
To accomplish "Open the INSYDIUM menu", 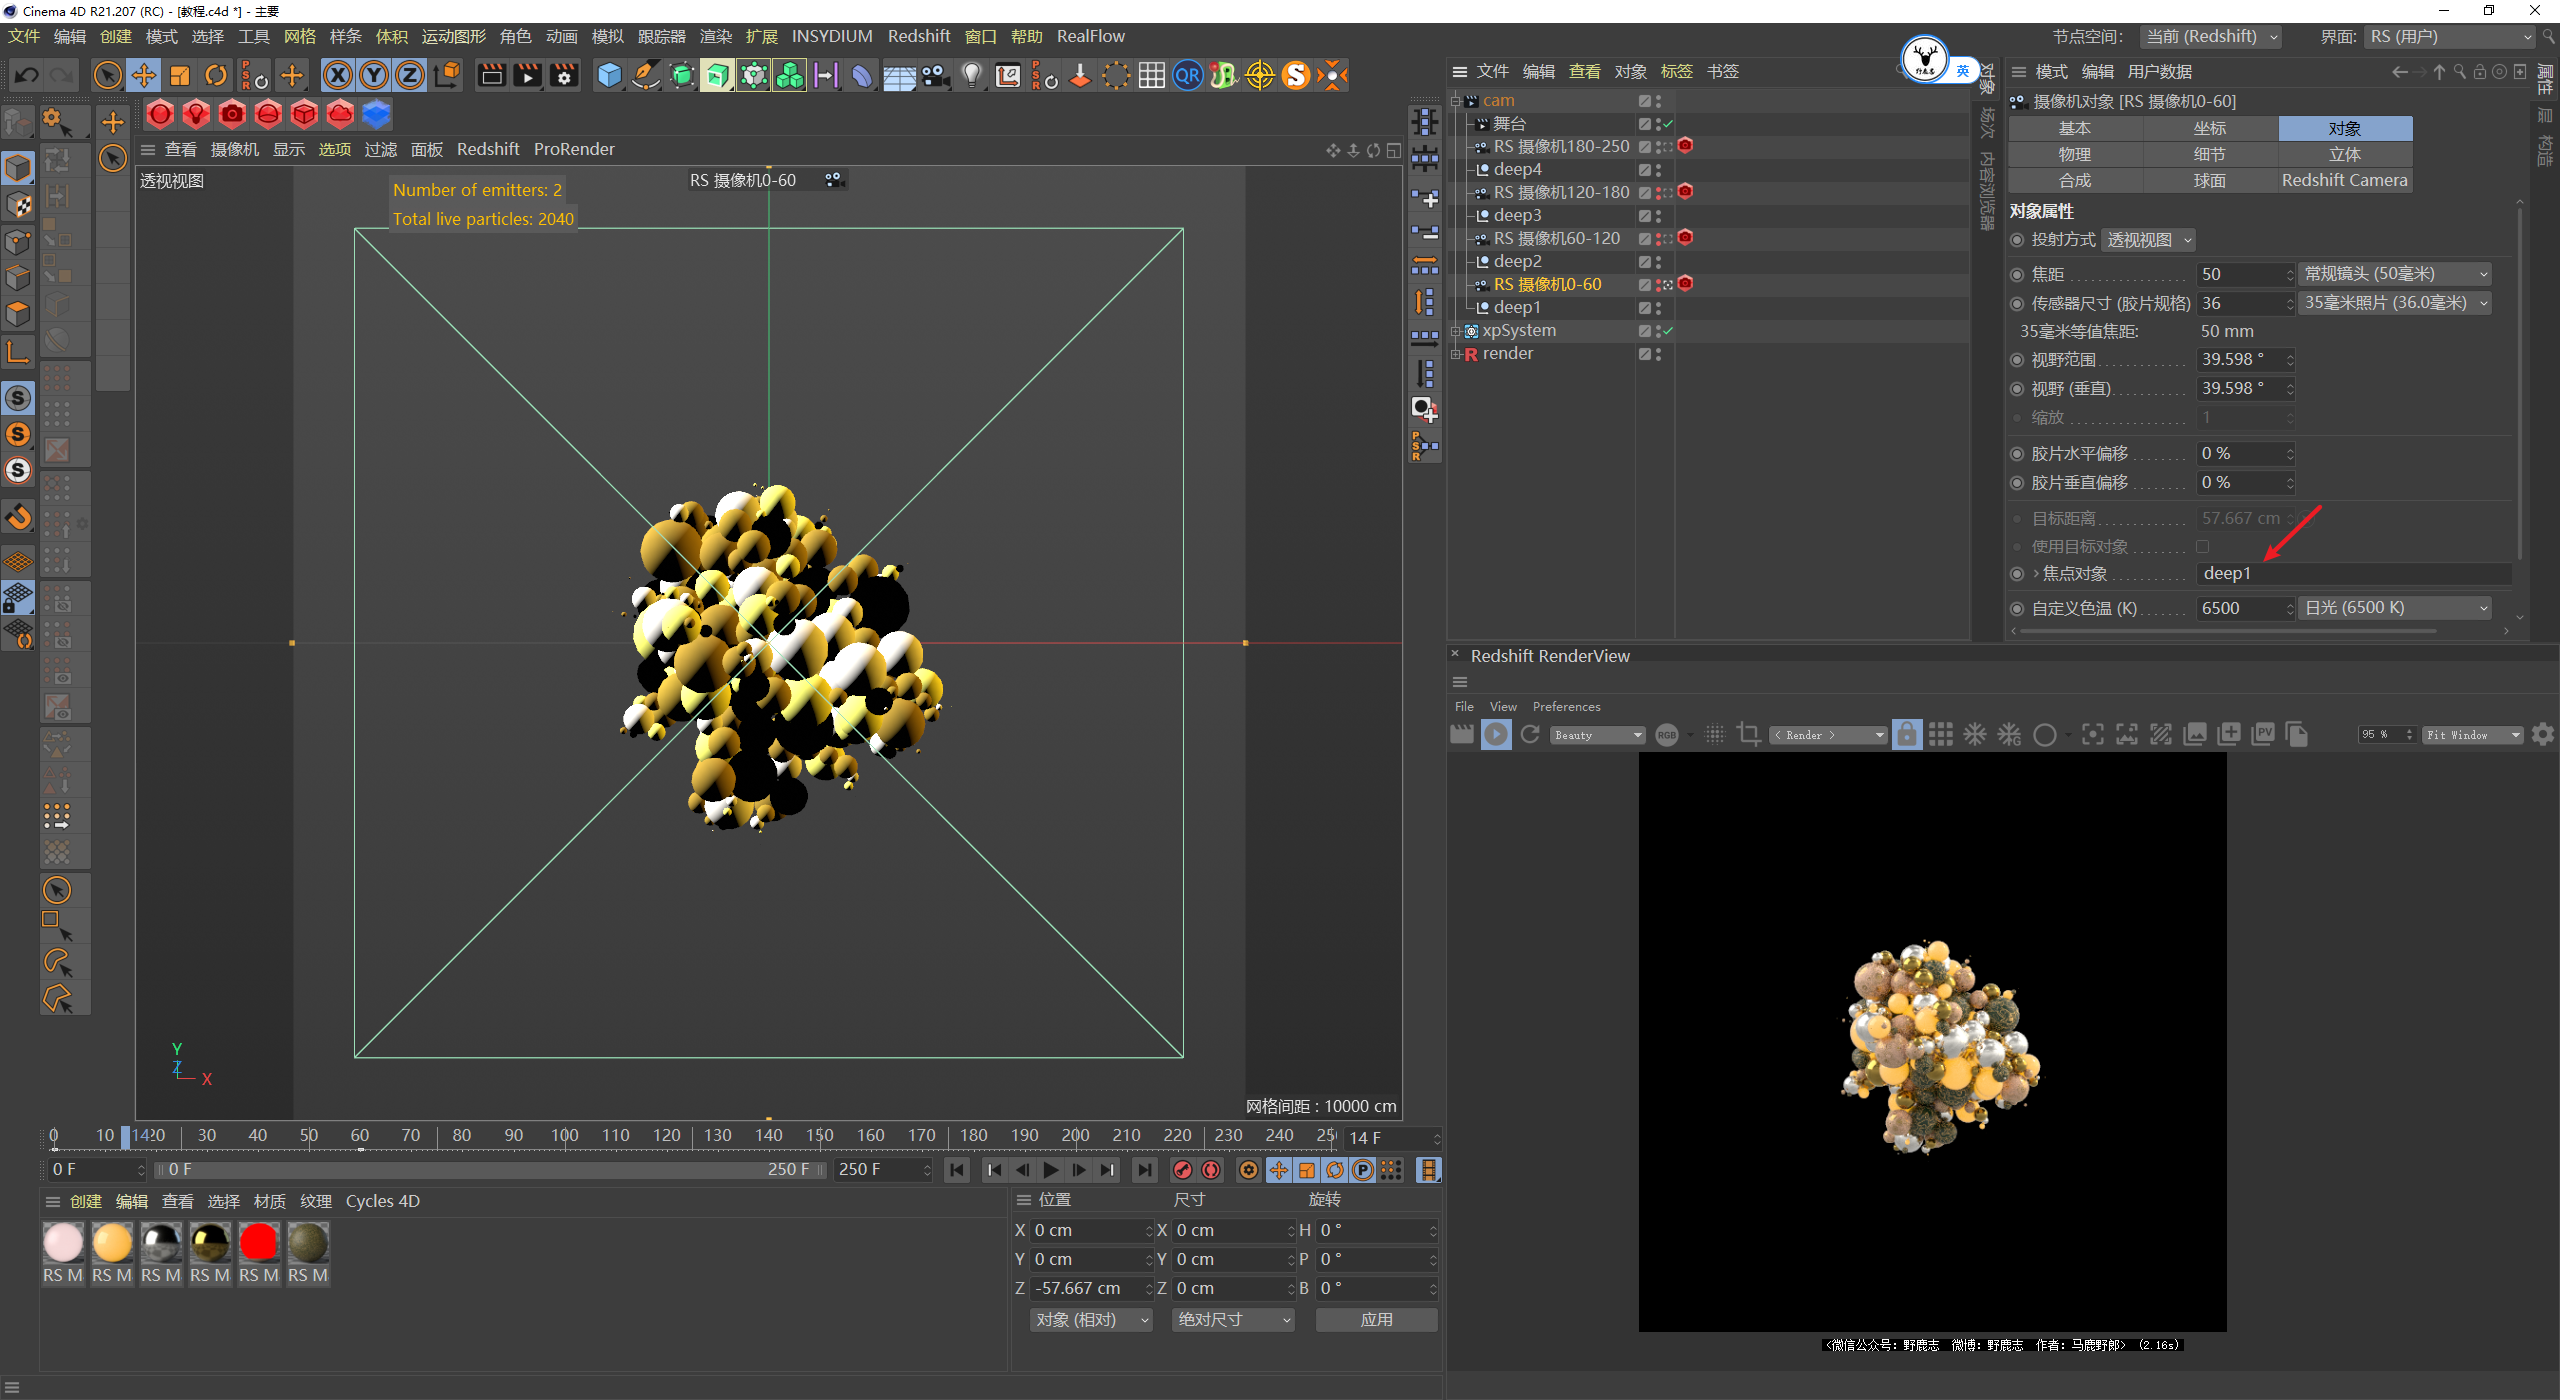I will (832, 36).
